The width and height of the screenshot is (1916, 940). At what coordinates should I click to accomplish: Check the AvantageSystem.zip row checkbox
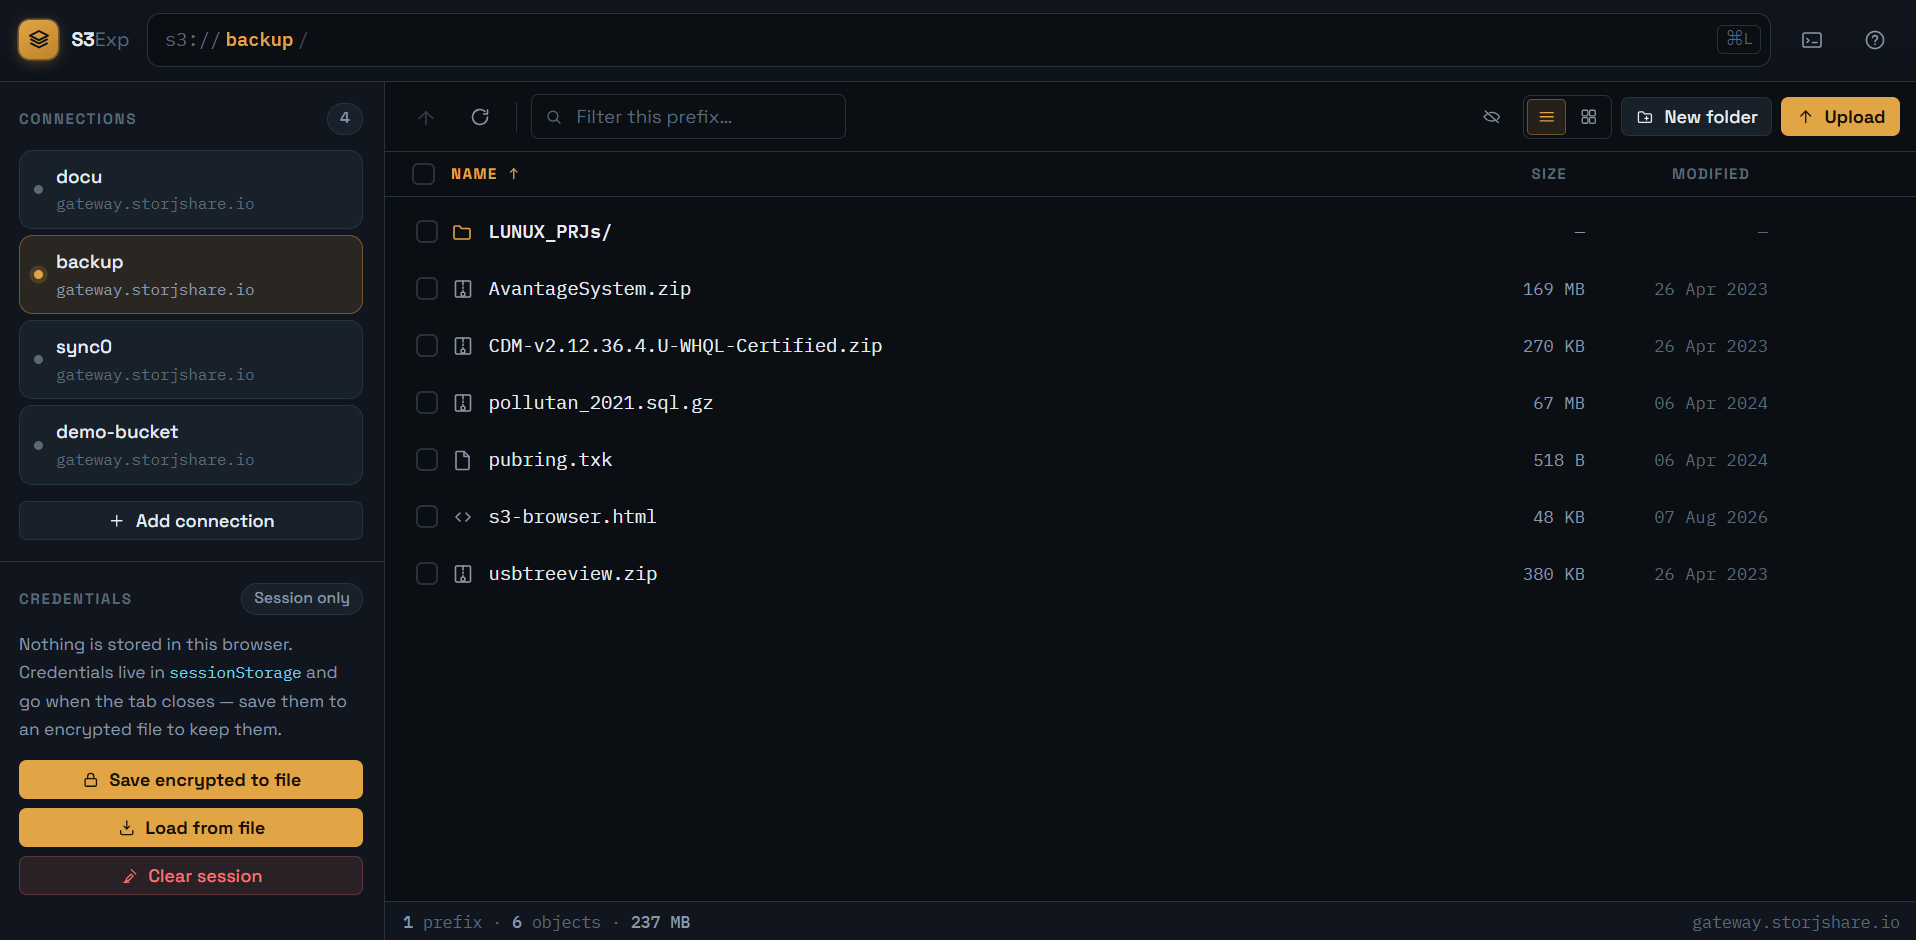[427, 289]
